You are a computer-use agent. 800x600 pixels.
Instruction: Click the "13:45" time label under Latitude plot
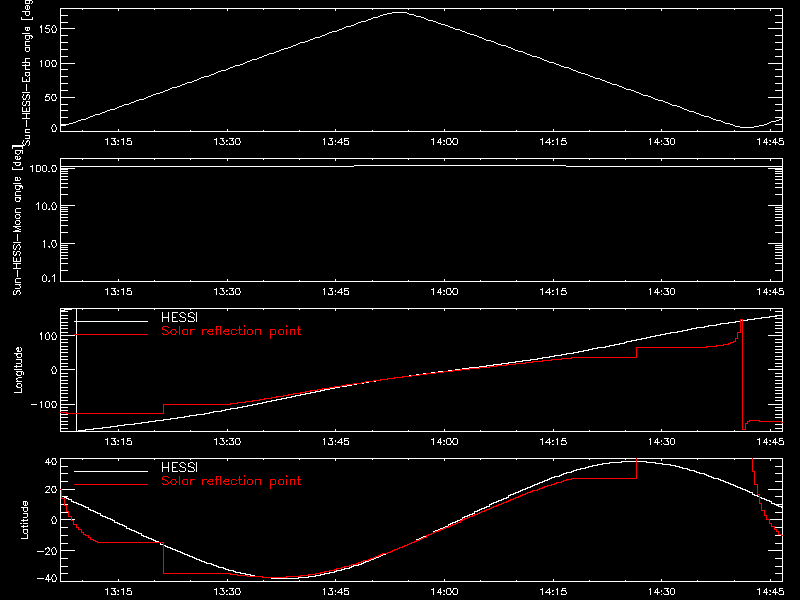[336, 592]
